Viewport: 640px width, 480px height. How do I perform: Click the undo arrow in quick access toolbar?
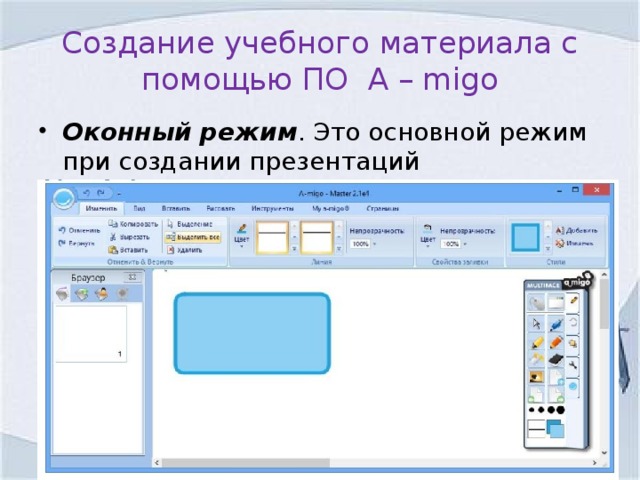tap(86, 193)
